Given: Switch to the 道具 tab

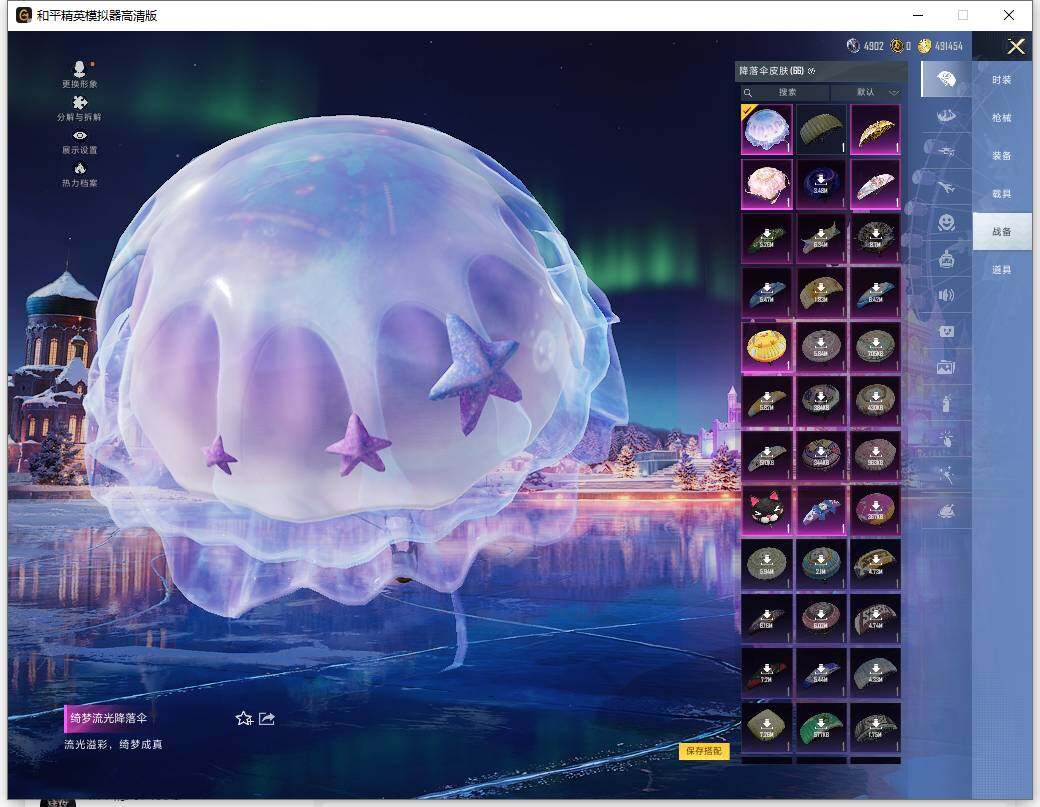Looking at the screenshot, I should click(x=1002, y=269).
